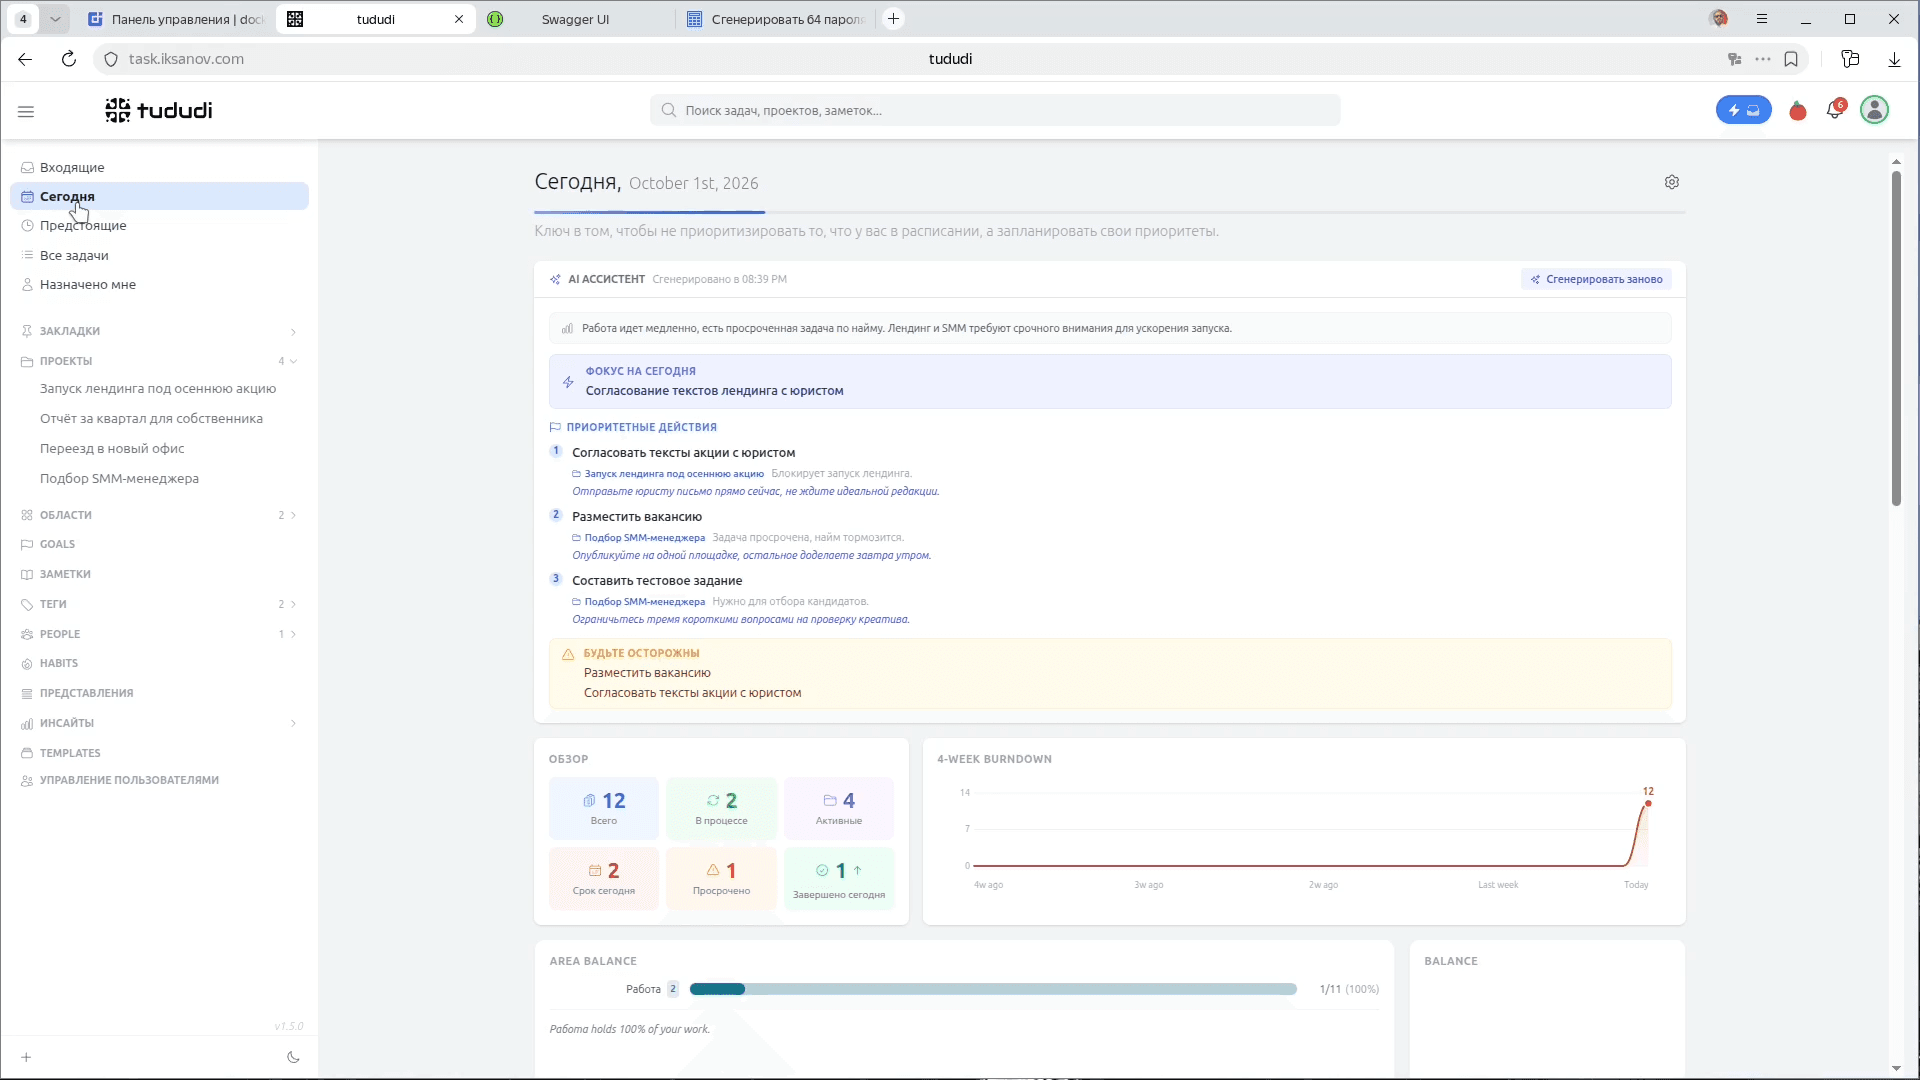Click Сгенерировать заново button
The height and width of the screenshot is (1080, 1920).
pyautogui.click(x=1596, y=279)
